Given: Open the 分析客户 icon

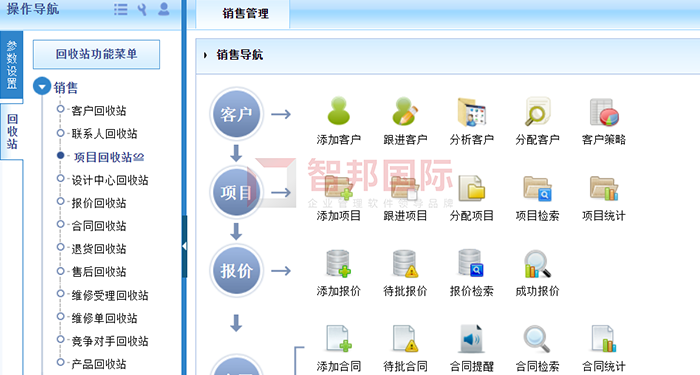Looking at the screenshot, I should point(471,112).
